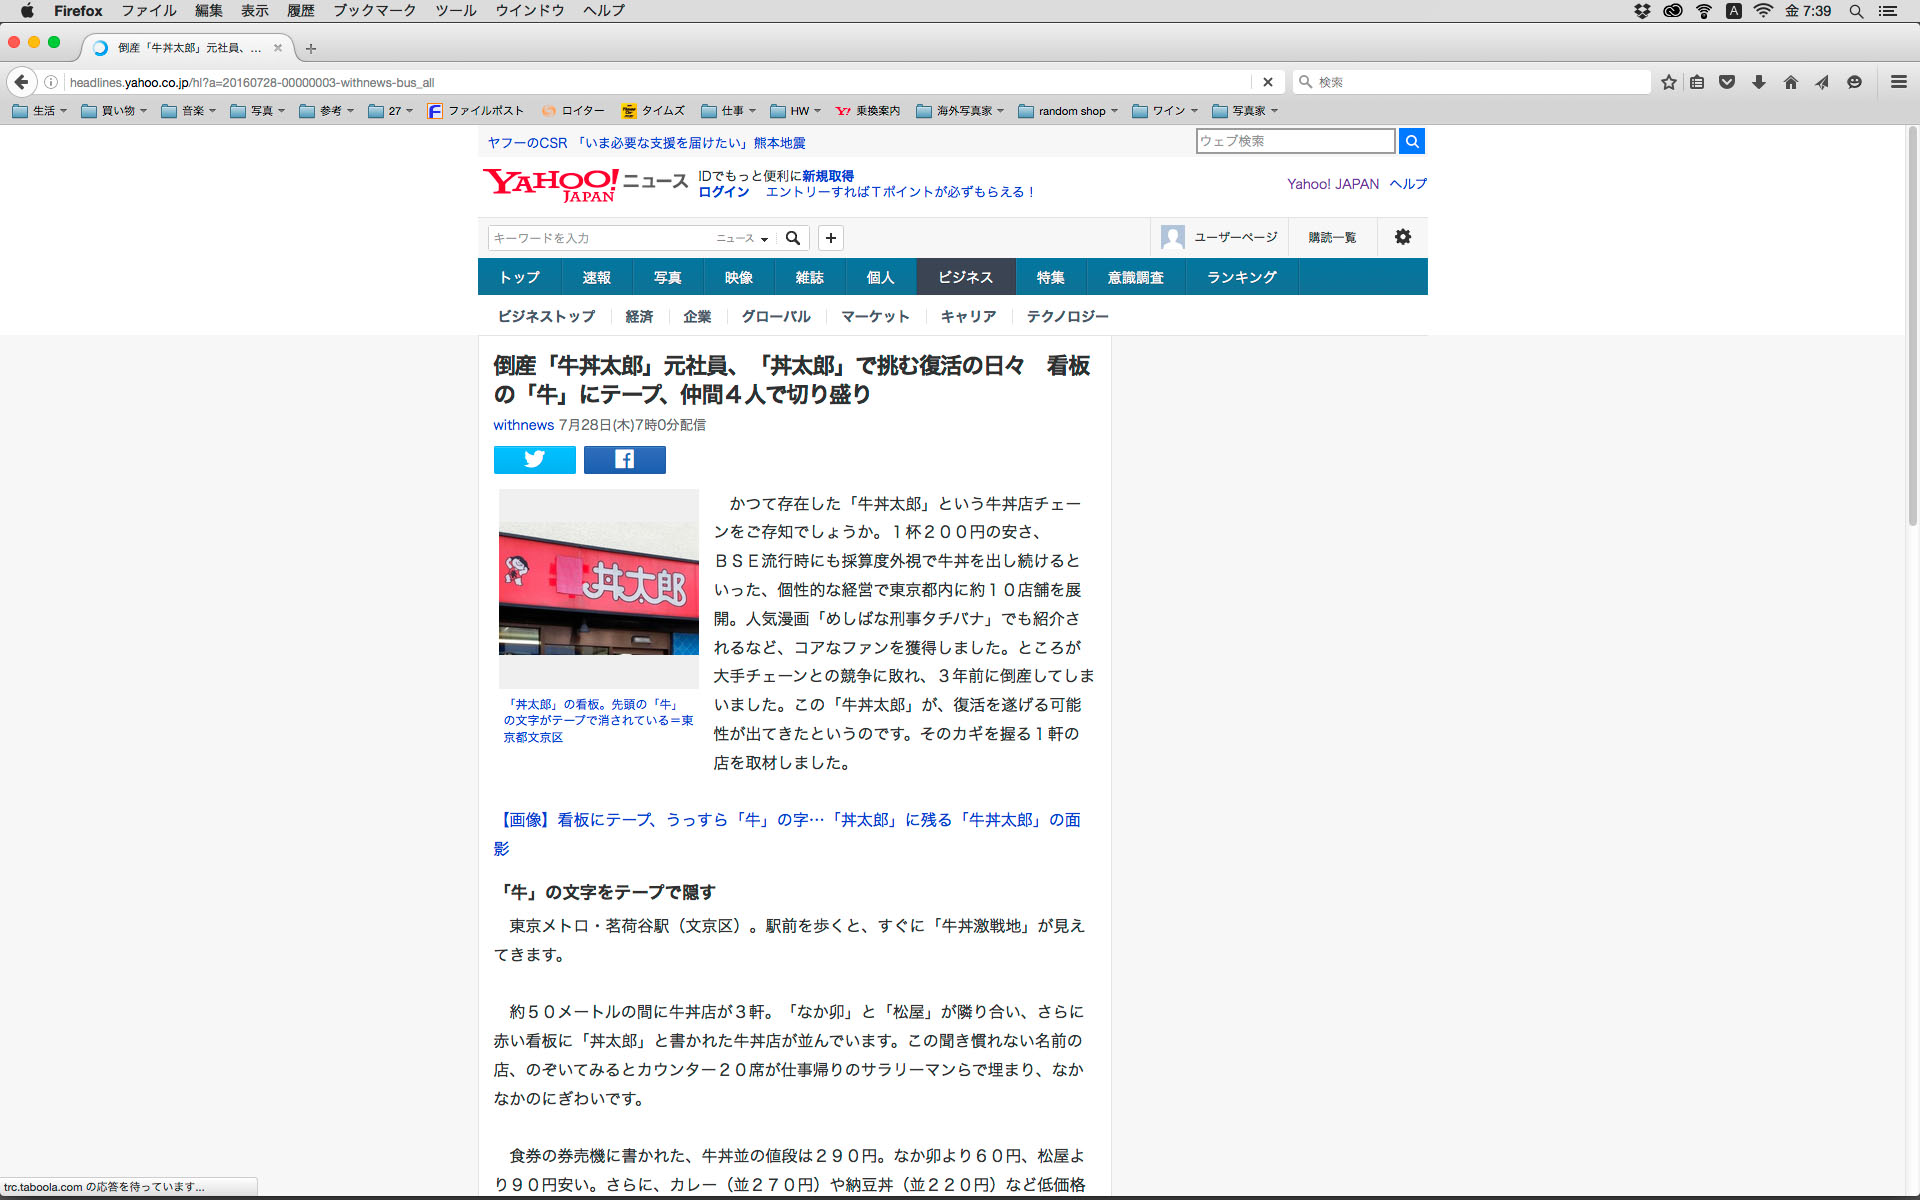Click the browser back arrow
1920x1200 pixels.
(21, 82)
